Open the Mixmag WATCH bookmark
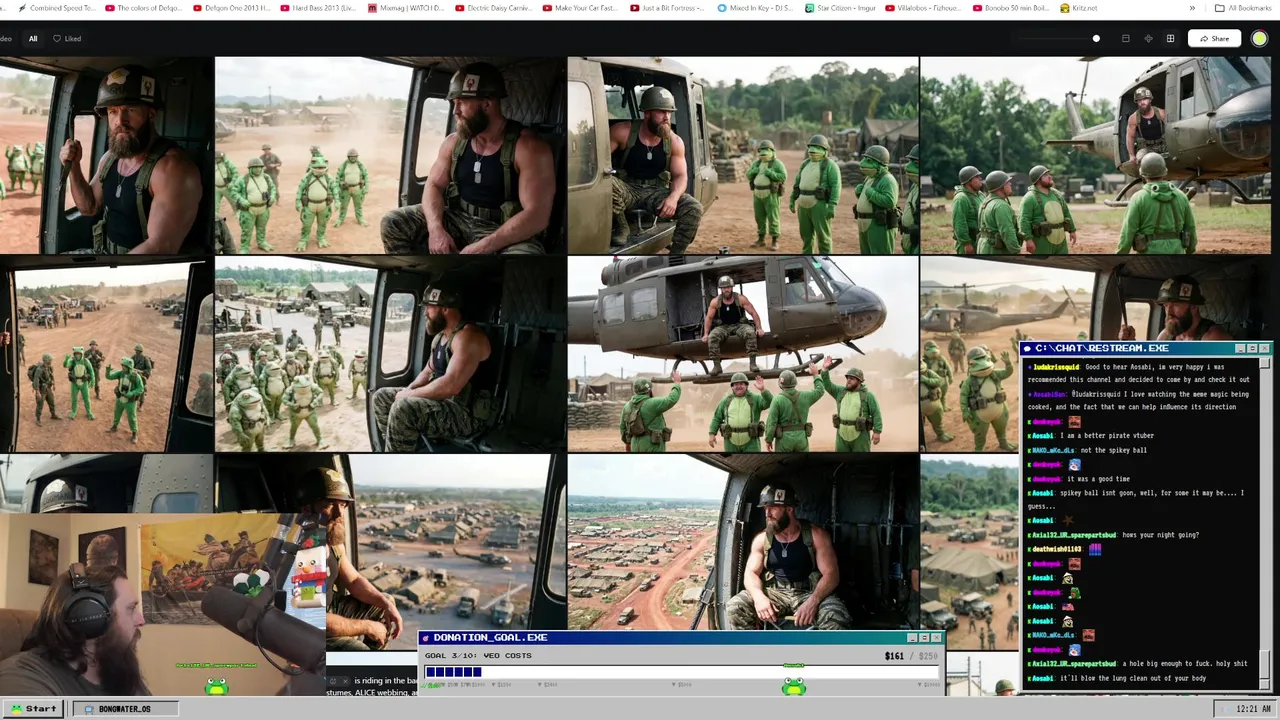 pyautogui.click(x=406, y=8)
